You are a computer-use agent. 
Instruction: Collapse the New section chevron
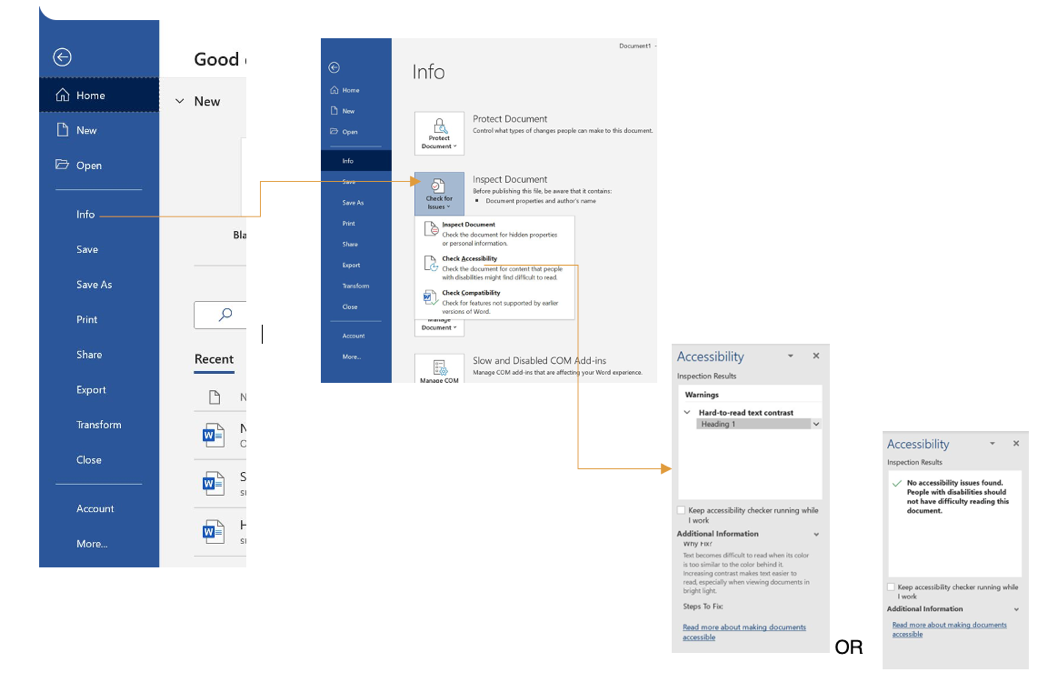point(179,101)
